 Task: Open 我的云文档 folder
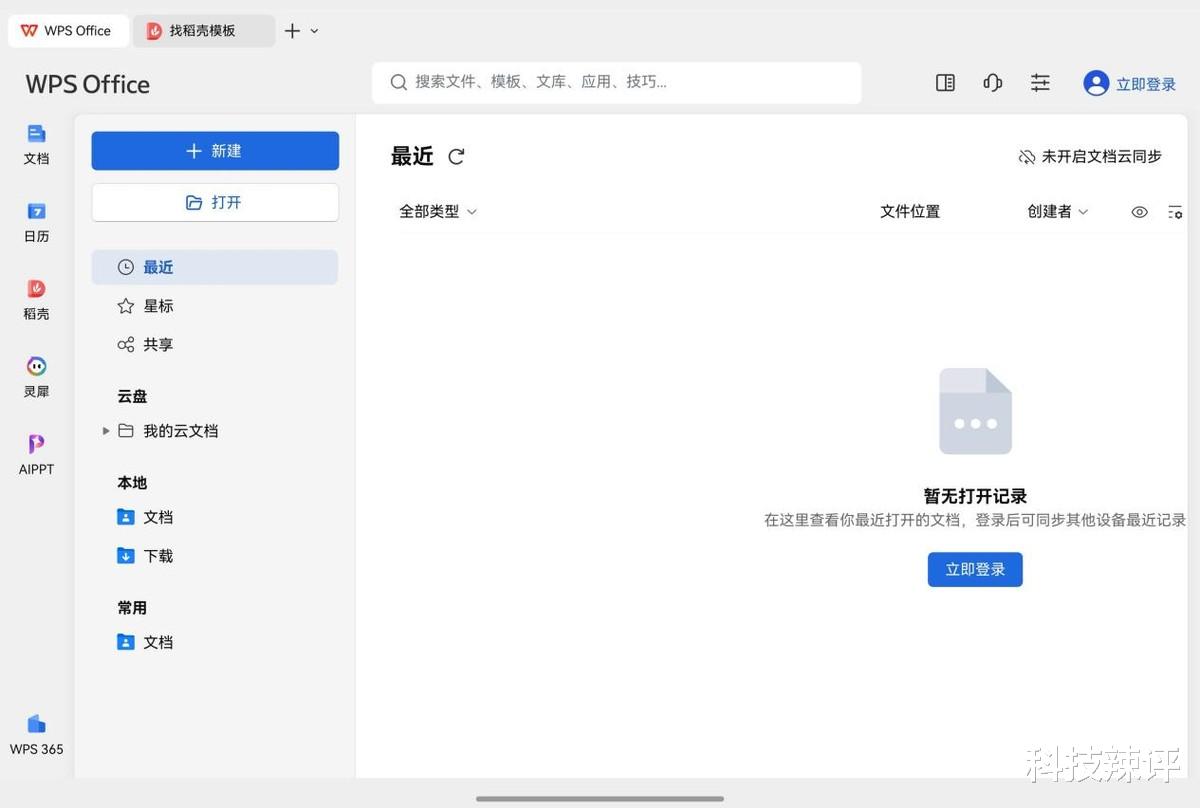(x=180, y=431)
